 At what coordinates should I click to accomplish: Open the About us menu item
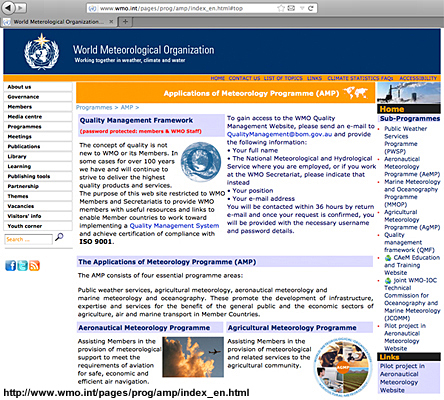click(38, 87)
